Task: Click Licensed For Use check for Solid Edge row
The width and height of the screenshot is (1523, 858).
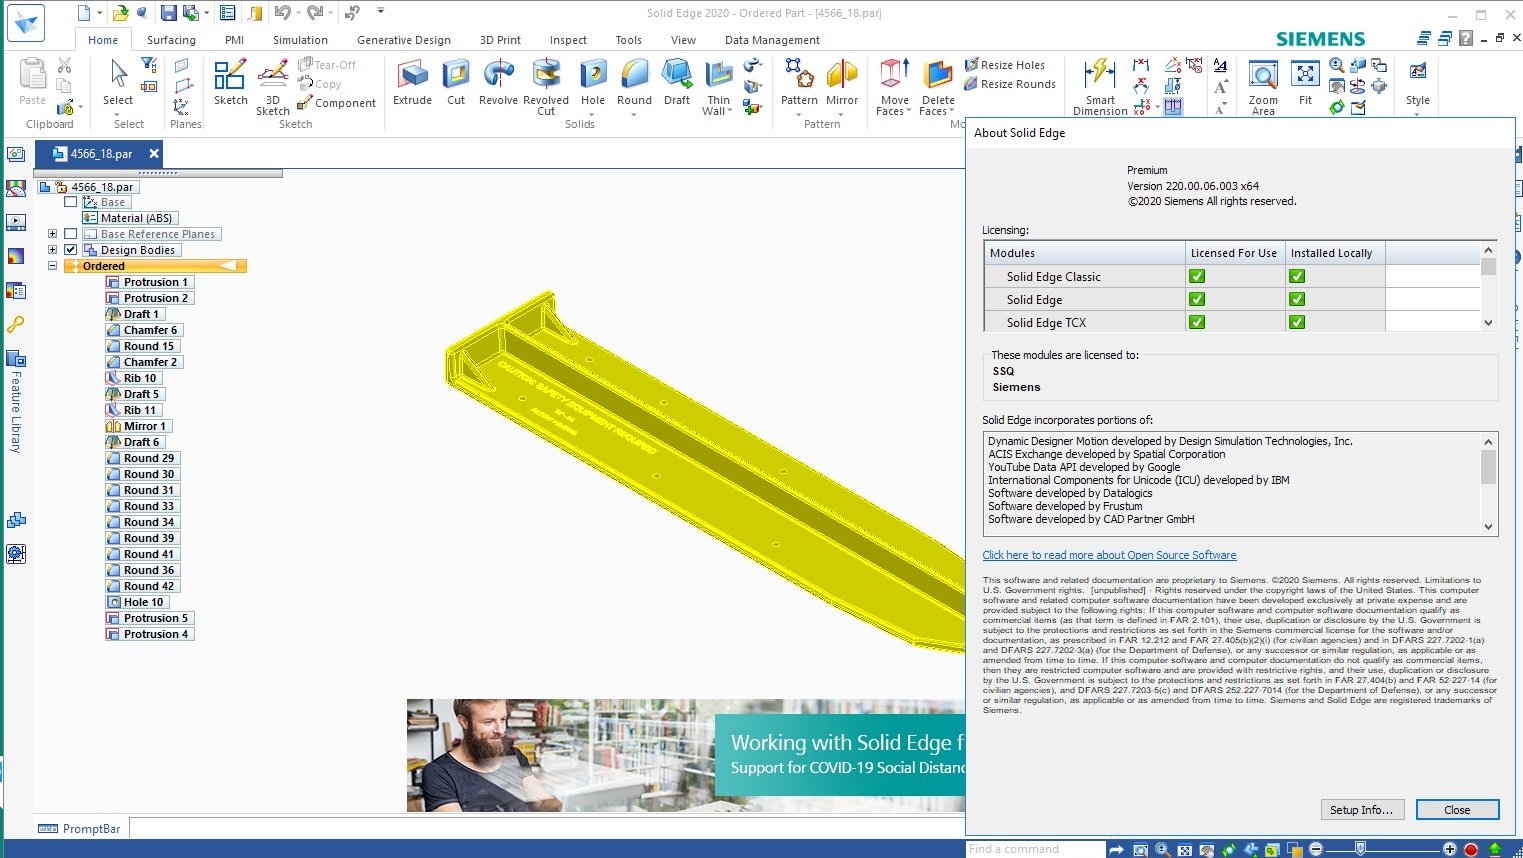Action: 1197,300
